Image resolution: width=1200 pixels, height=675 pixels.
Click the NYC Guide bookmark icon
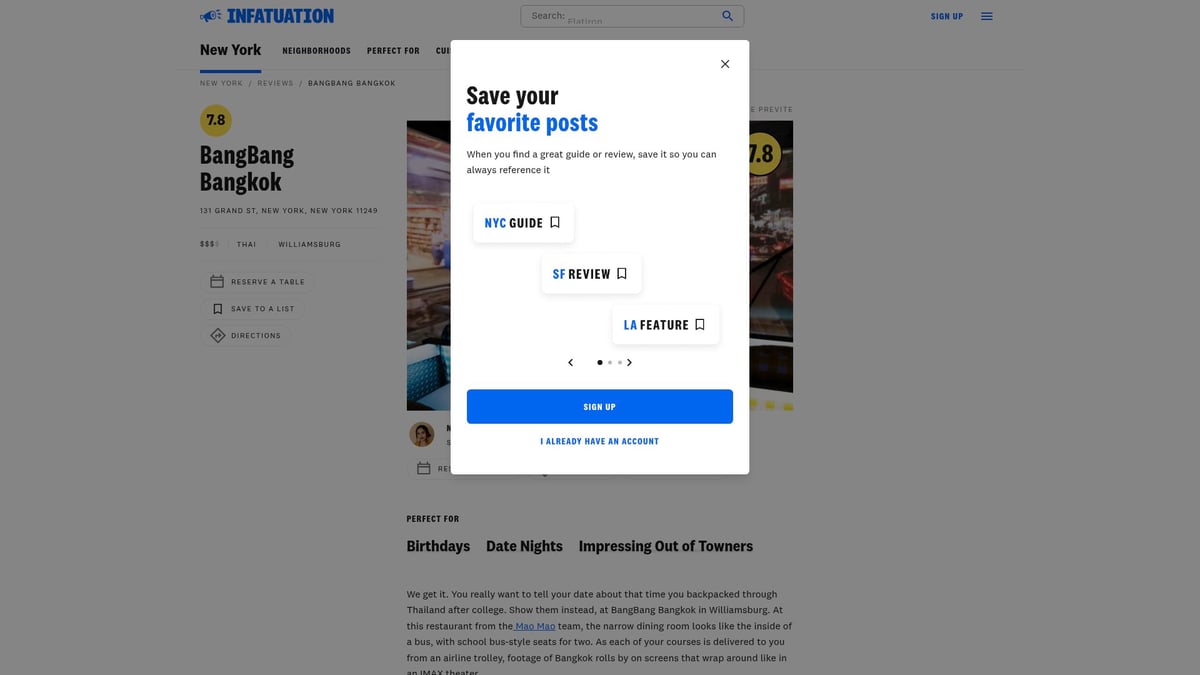555,222
